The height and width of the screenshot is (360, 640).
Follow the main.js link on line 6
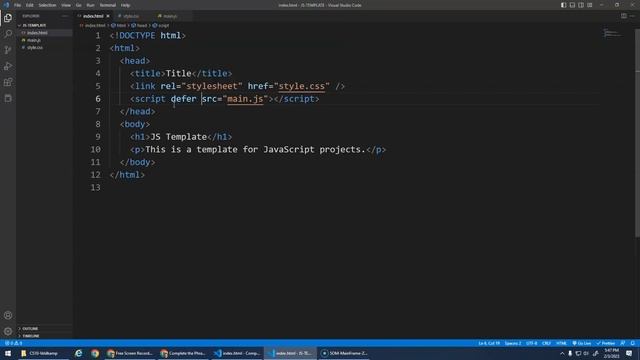point(245,99)
